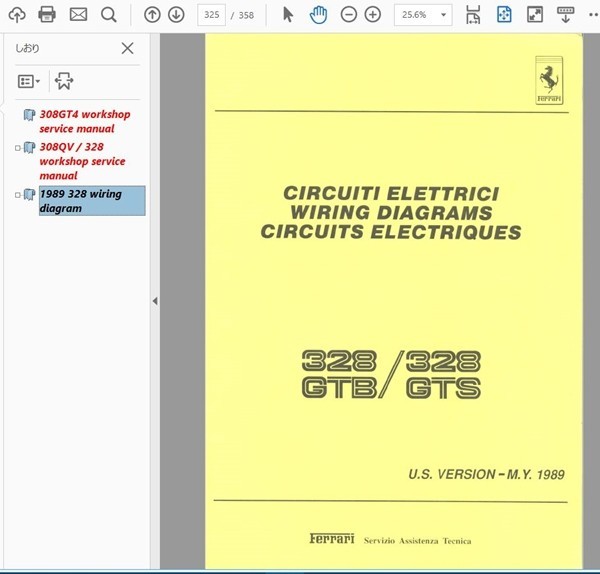Select 1989 328 wiring diagram bookmark

click(92, 201)
